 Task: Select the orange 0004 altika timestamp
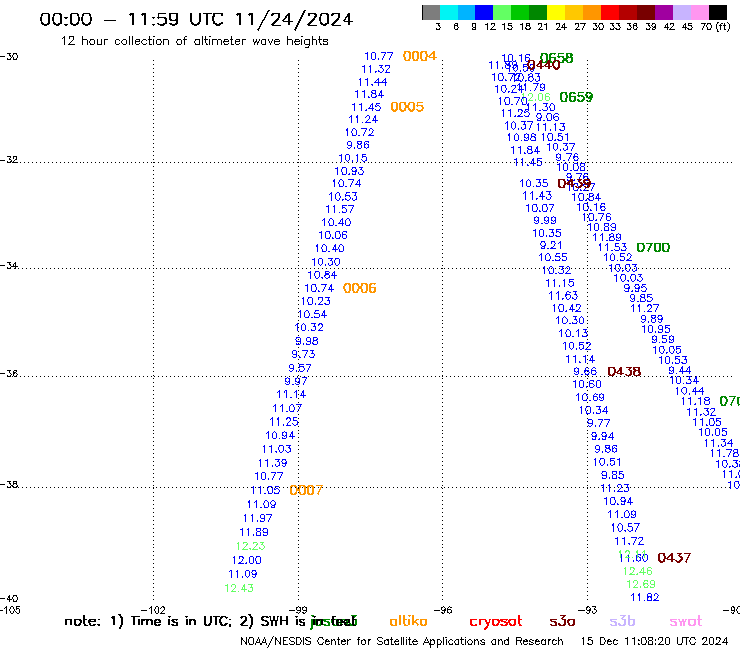point(420,56)
